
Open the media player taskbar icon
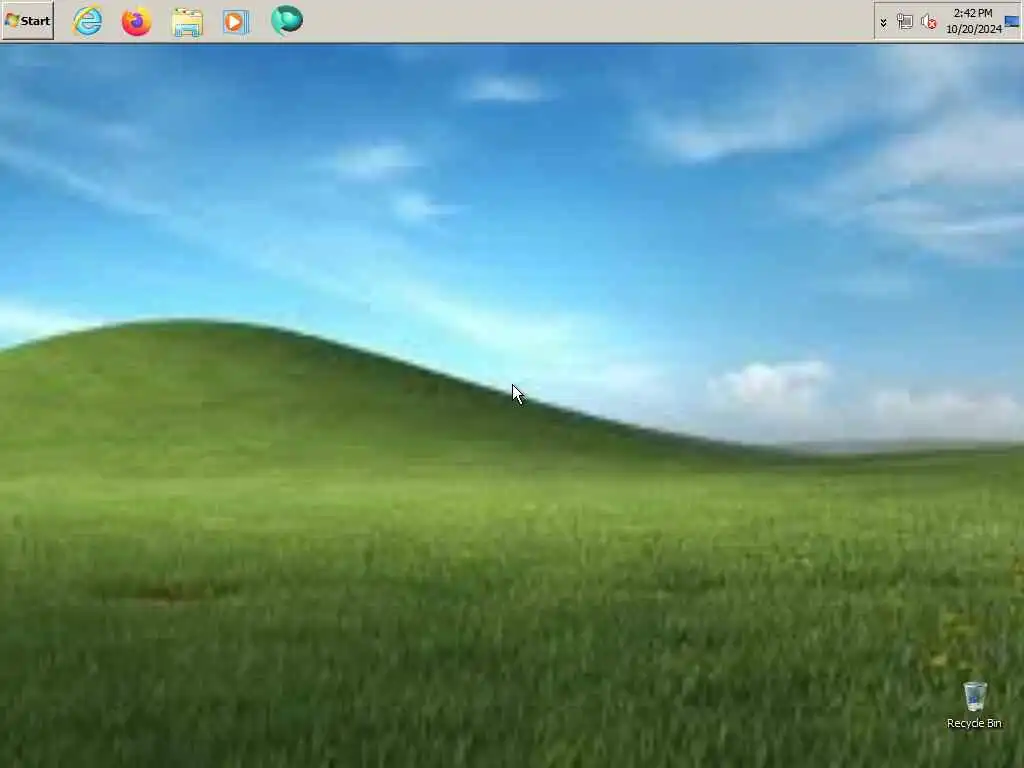pos(236,22)
